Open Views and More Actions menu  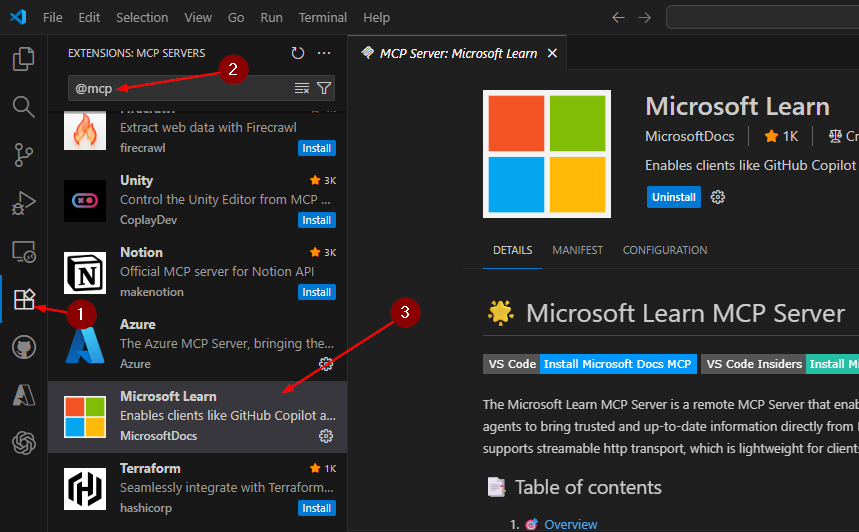point(324,53)
